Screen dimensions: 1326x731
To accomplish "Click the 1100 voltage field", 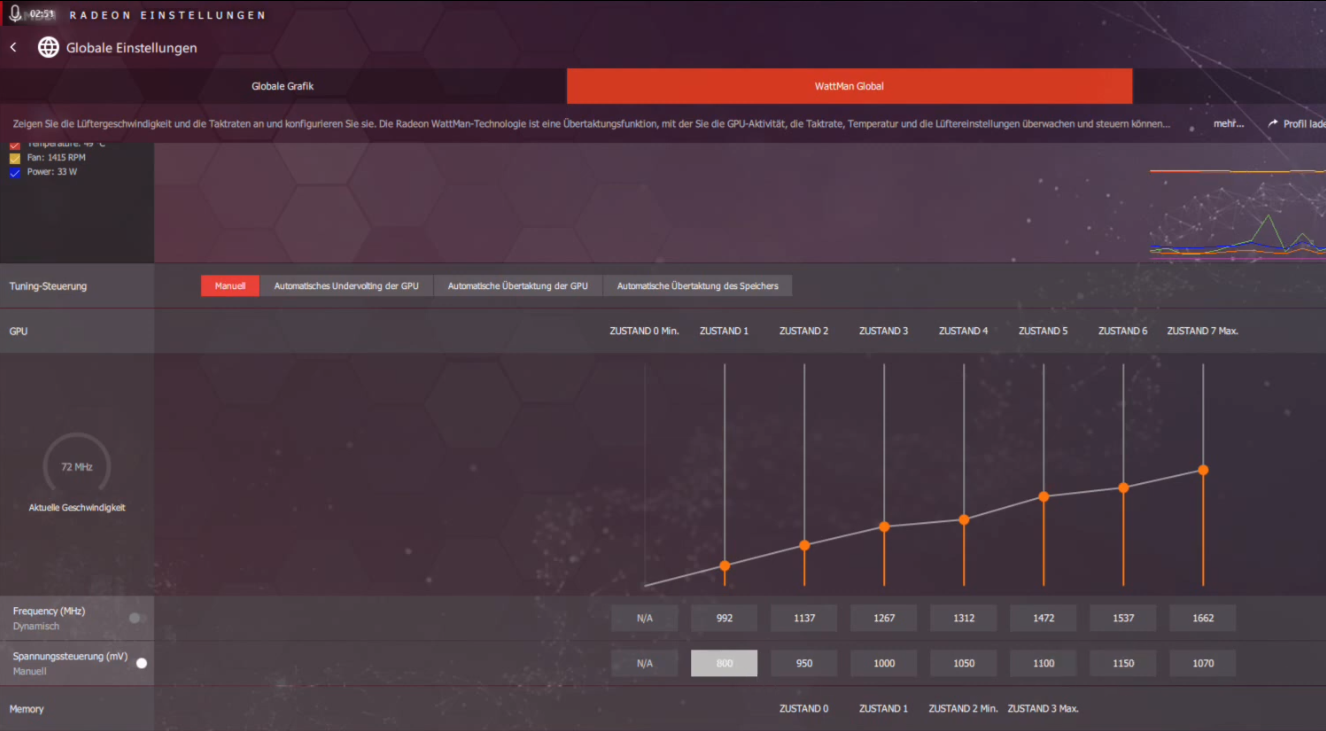I will (x=1043, y=663).
